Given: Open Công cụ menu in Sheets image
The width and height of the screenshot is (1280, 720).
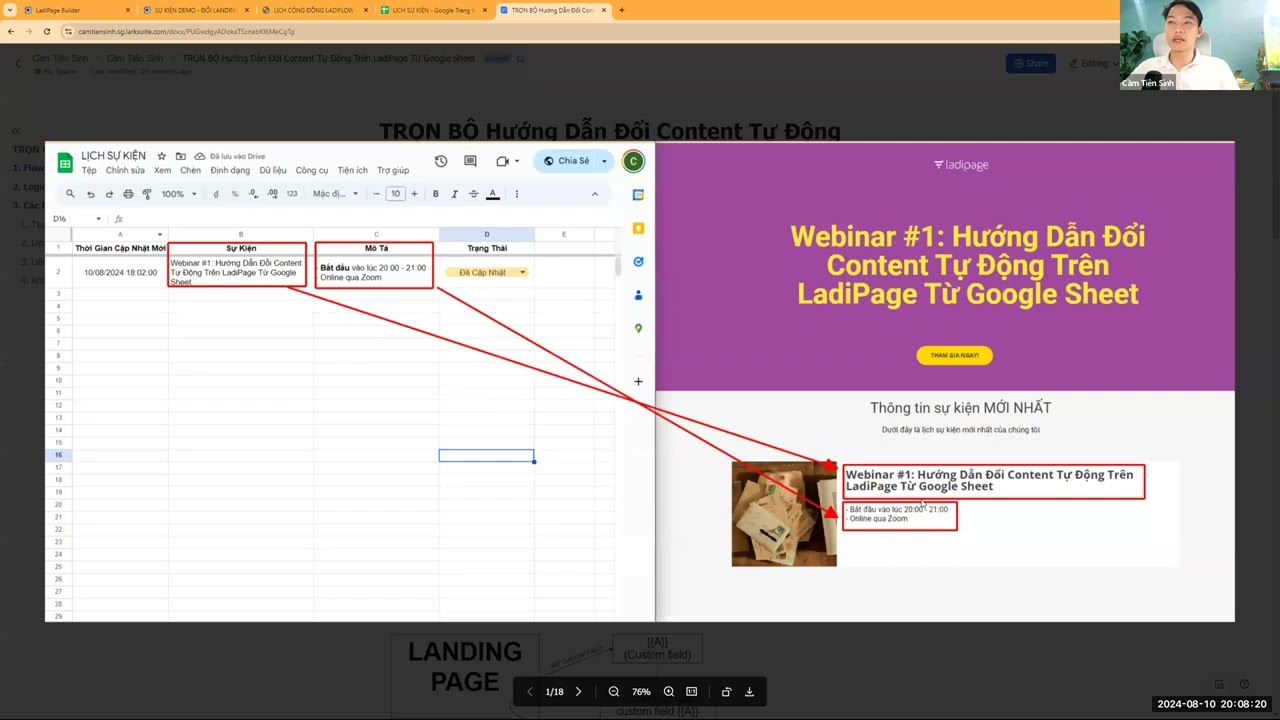Looking at the screenshot, I should click(x=312, y=171).
